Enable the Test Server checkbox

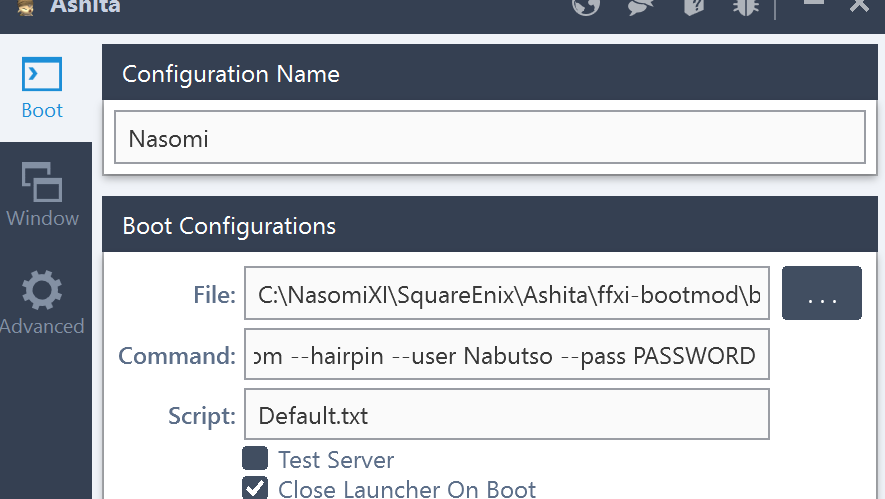click(x=255, y=458)
